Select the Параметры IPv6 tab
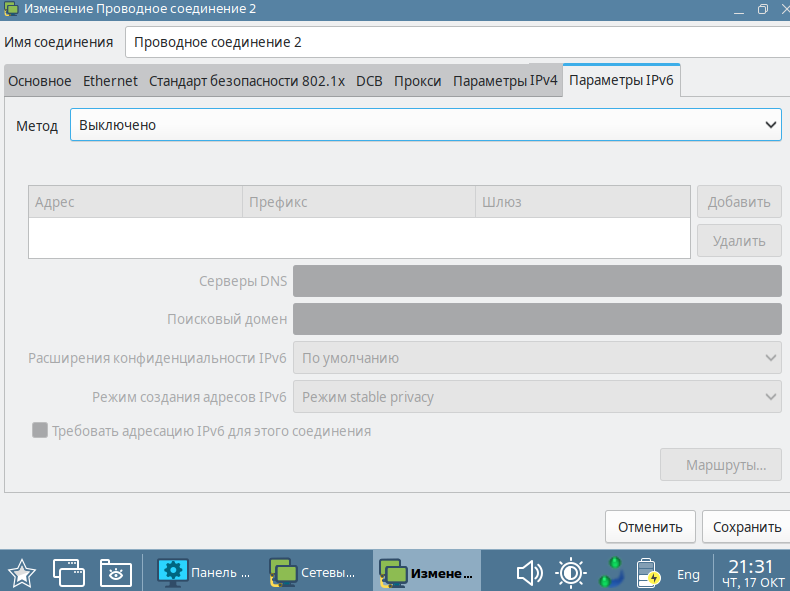Viewport: 790px width, 591px height. coord(621,80)
